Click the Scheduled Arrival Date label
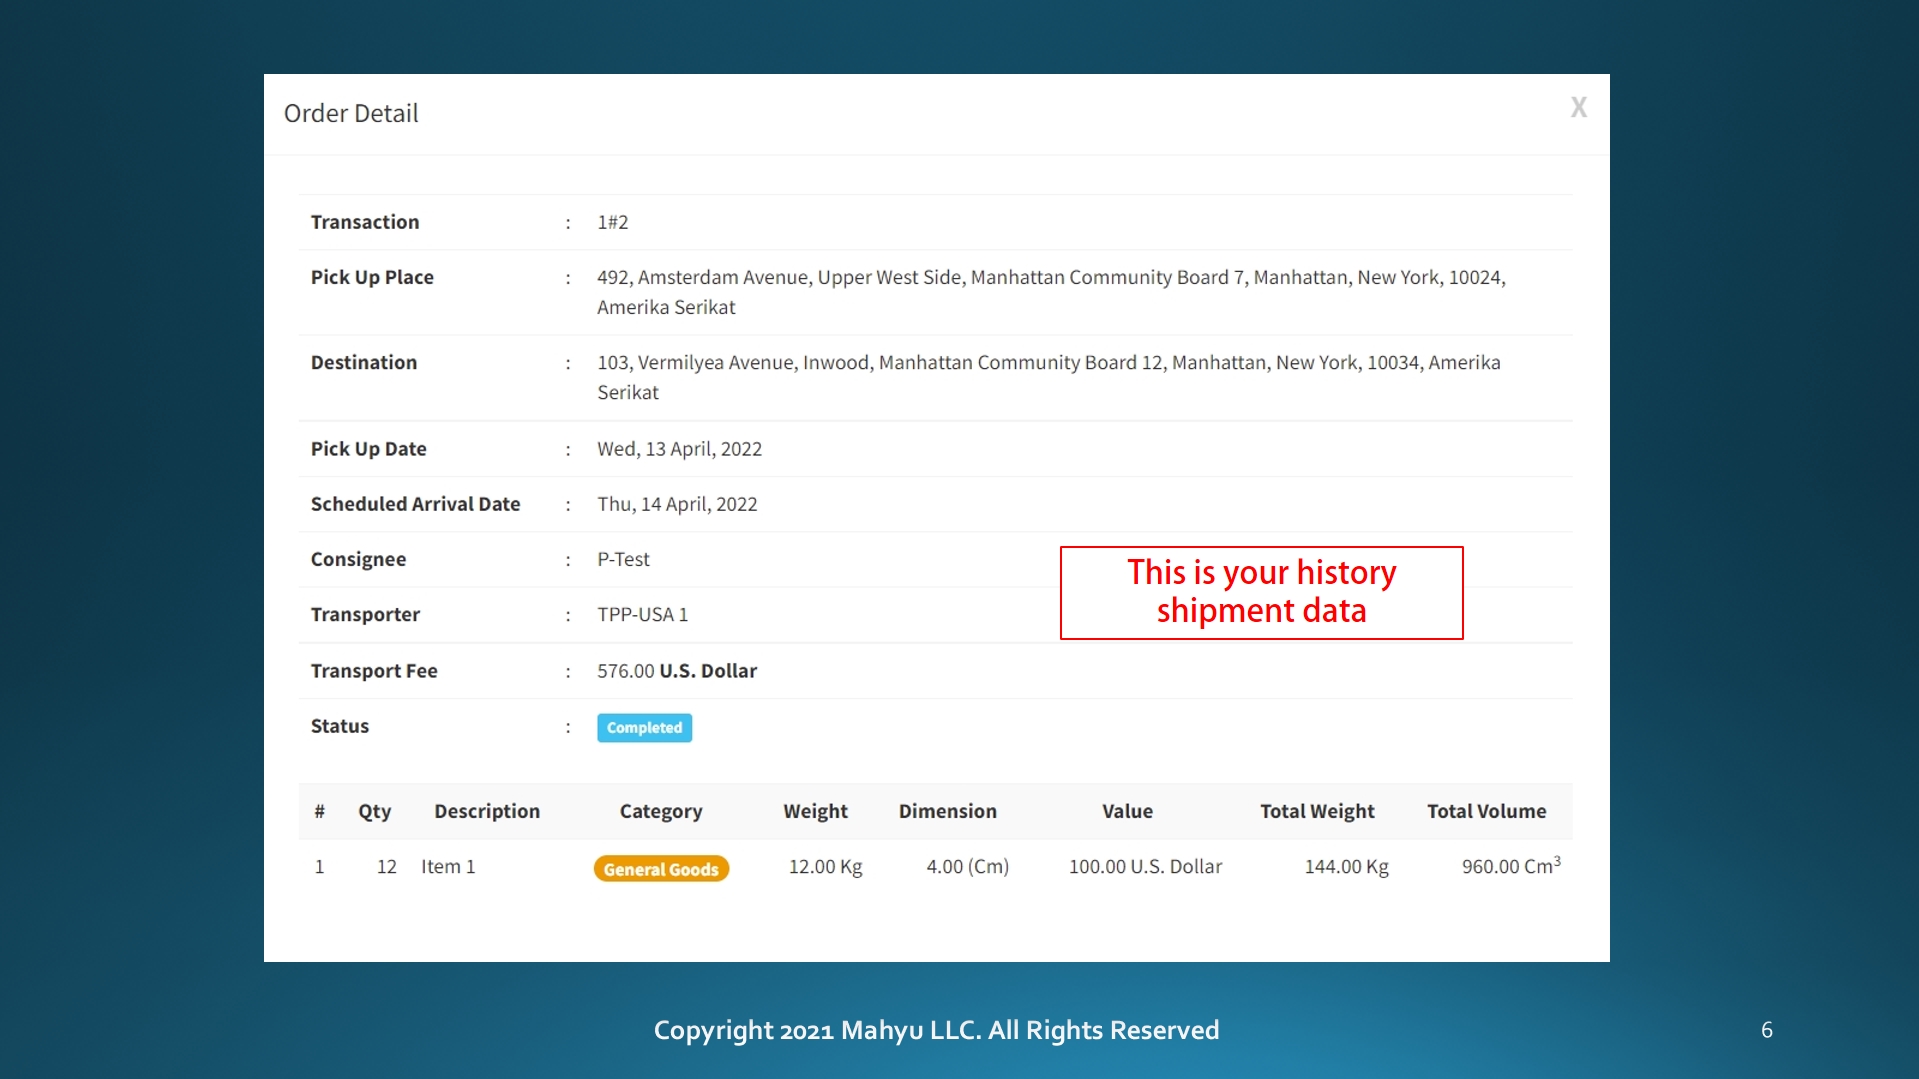 tap(415, 504)
